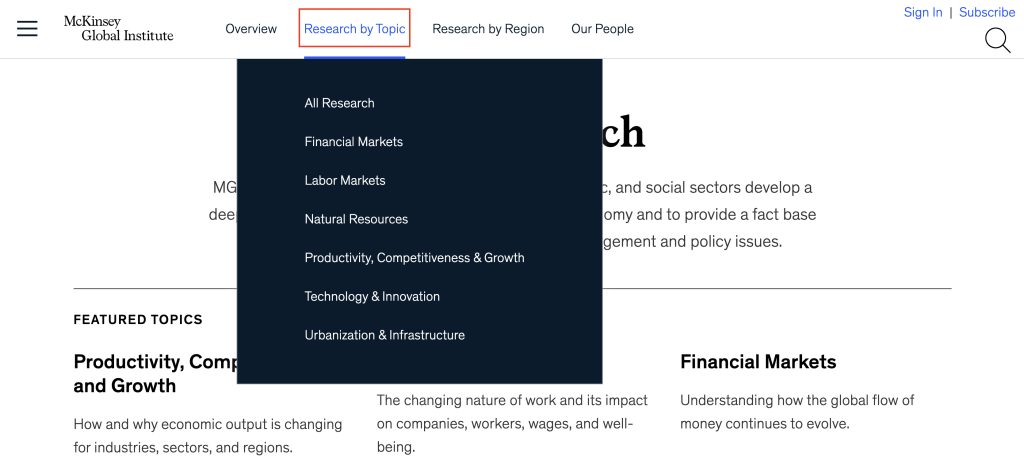
Task: Select Urbanization & Infrastructure menu entry
Action: coord(384,335)
